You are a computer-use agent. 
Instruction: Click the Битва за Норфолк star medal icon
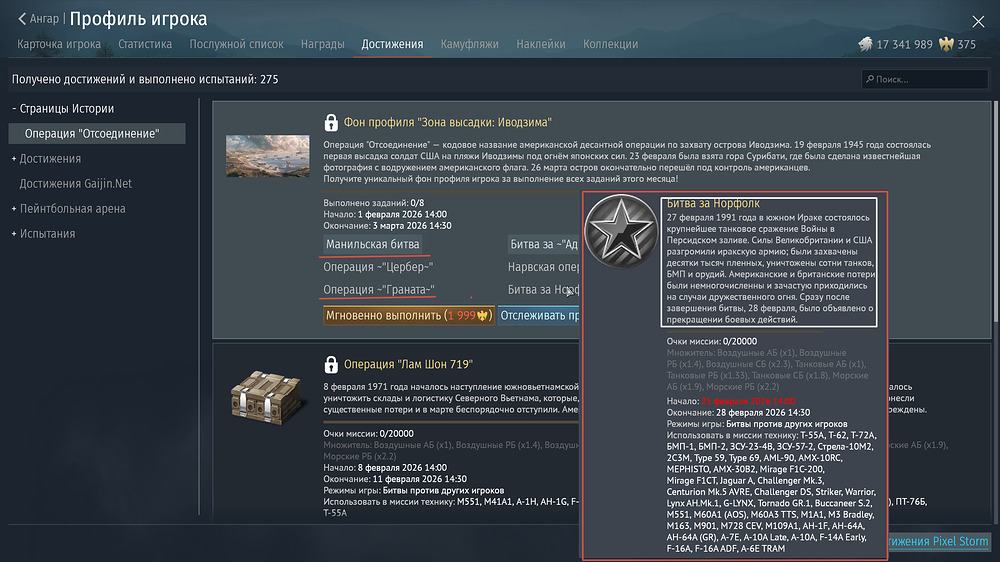(x=621, y=231)
